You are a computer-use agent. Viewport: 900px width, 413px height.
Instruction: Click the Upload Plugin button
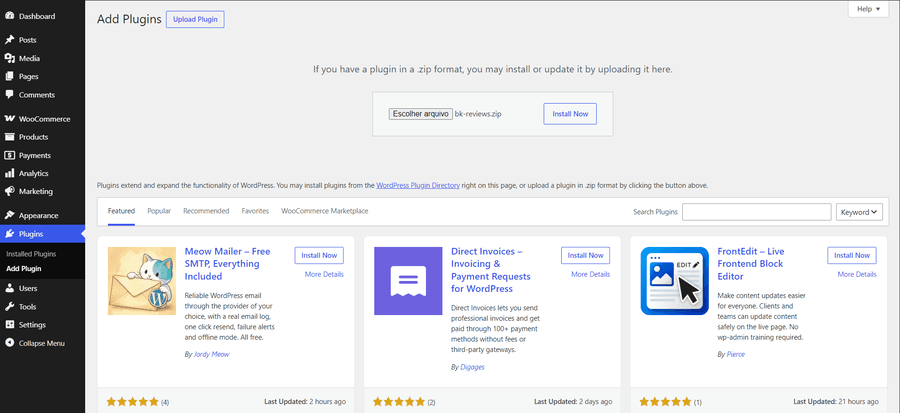click(195, 19)
